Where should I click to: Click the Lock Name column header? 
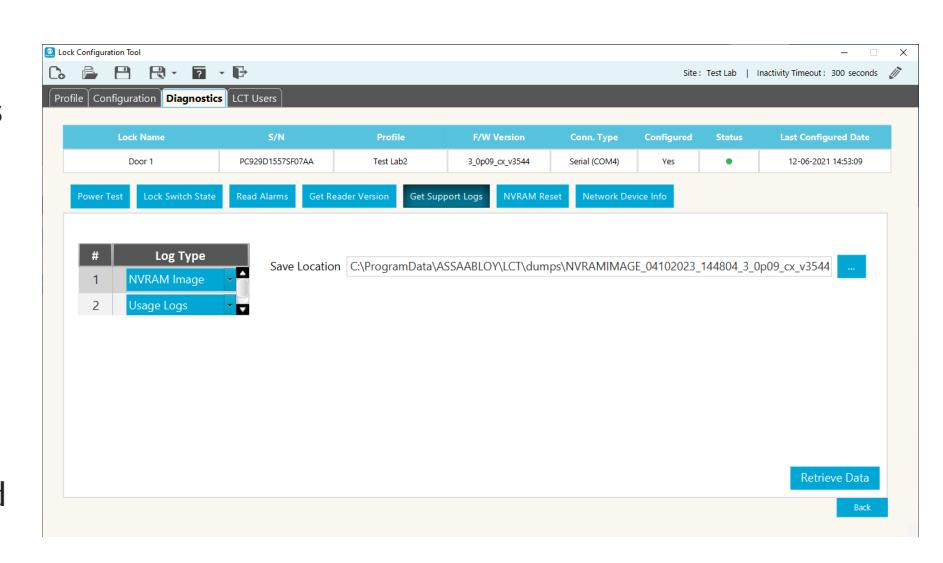coord(141,137)
